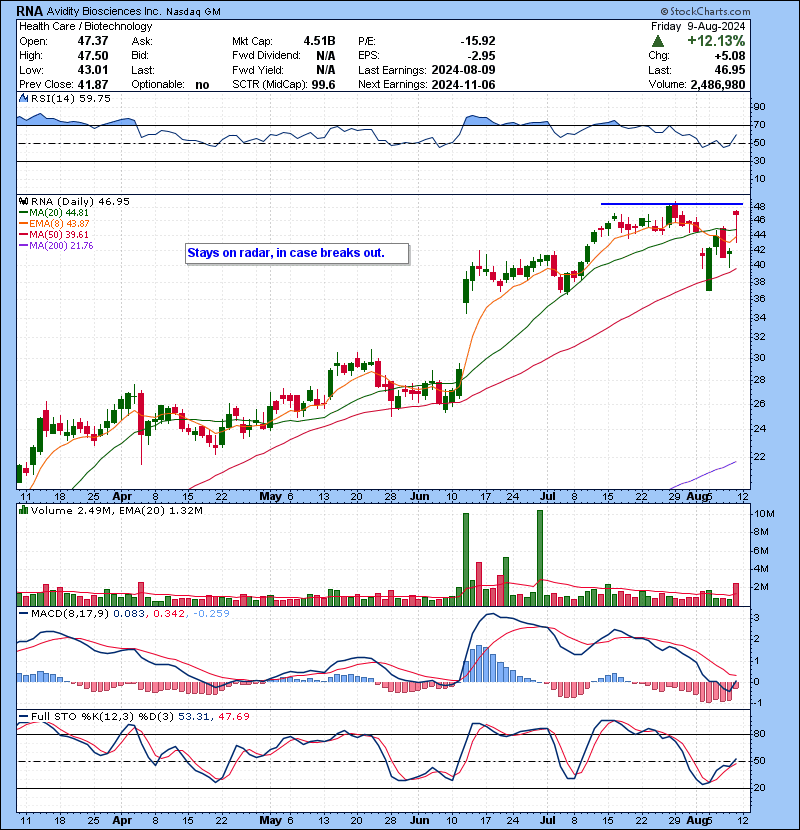This screenshot has height=830, width=800.
Task: Select the Open value 47.37
Action: click(x=93, y=41)
